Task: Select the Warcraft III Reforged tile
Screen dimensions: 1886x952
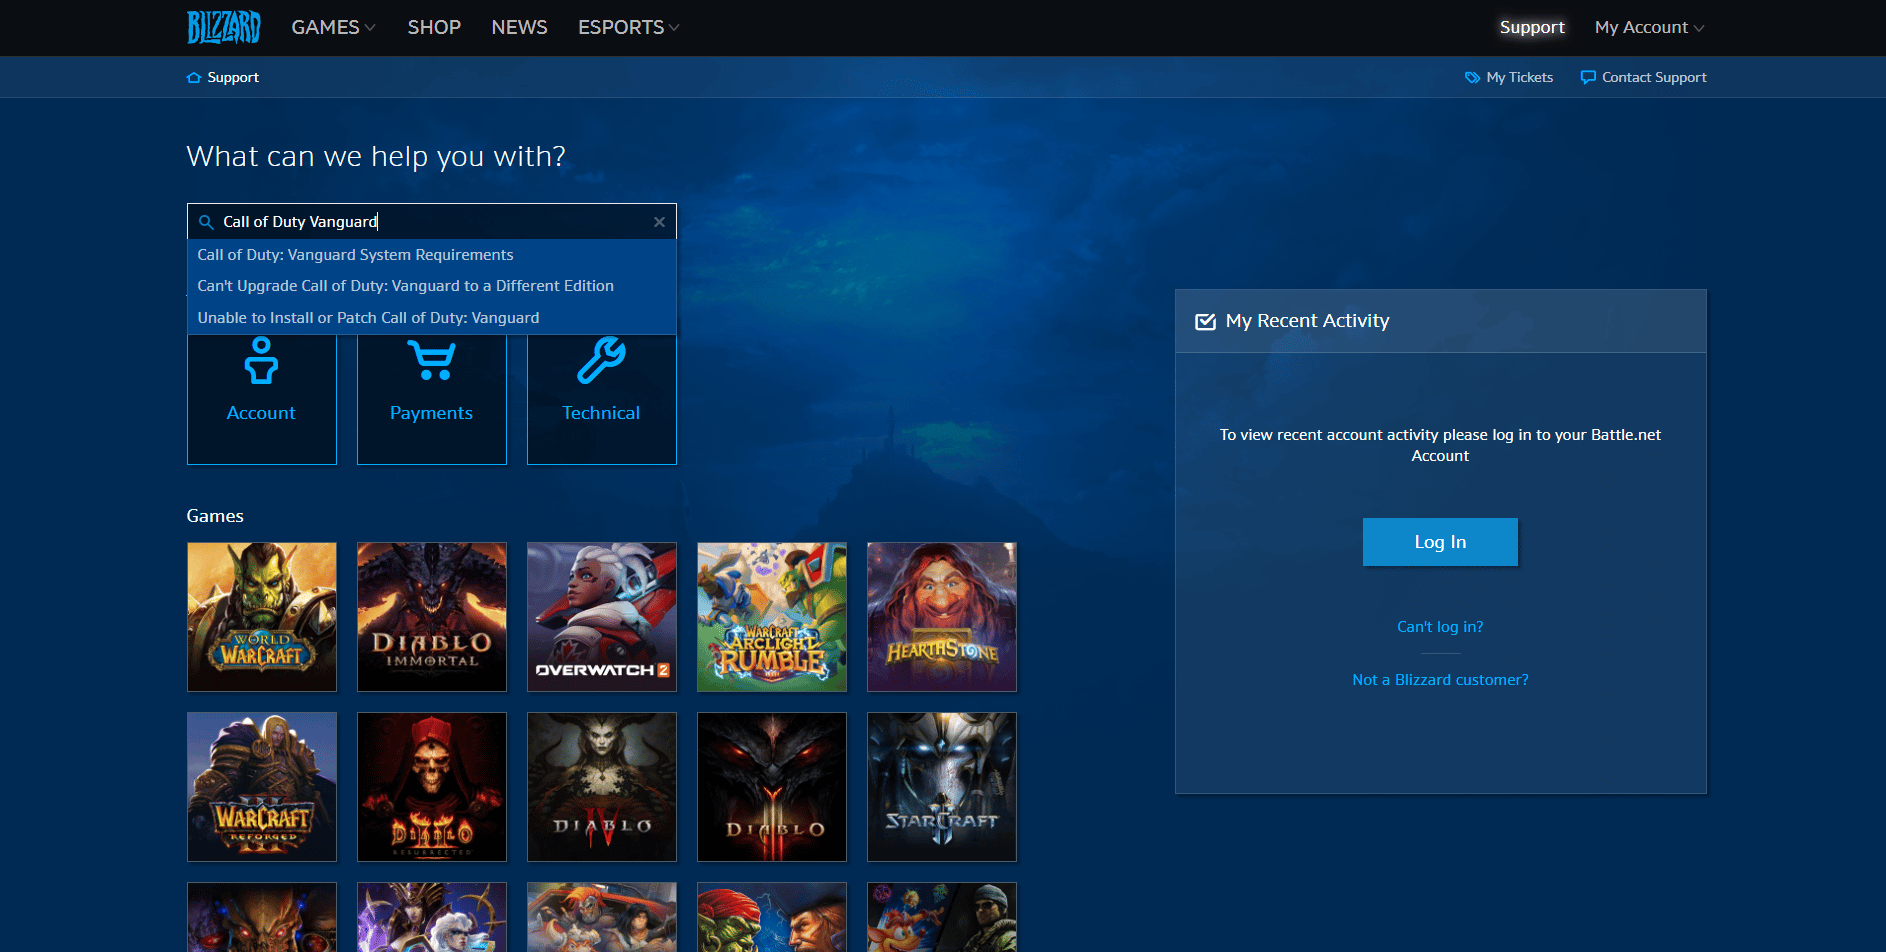Action: point(262,787)
